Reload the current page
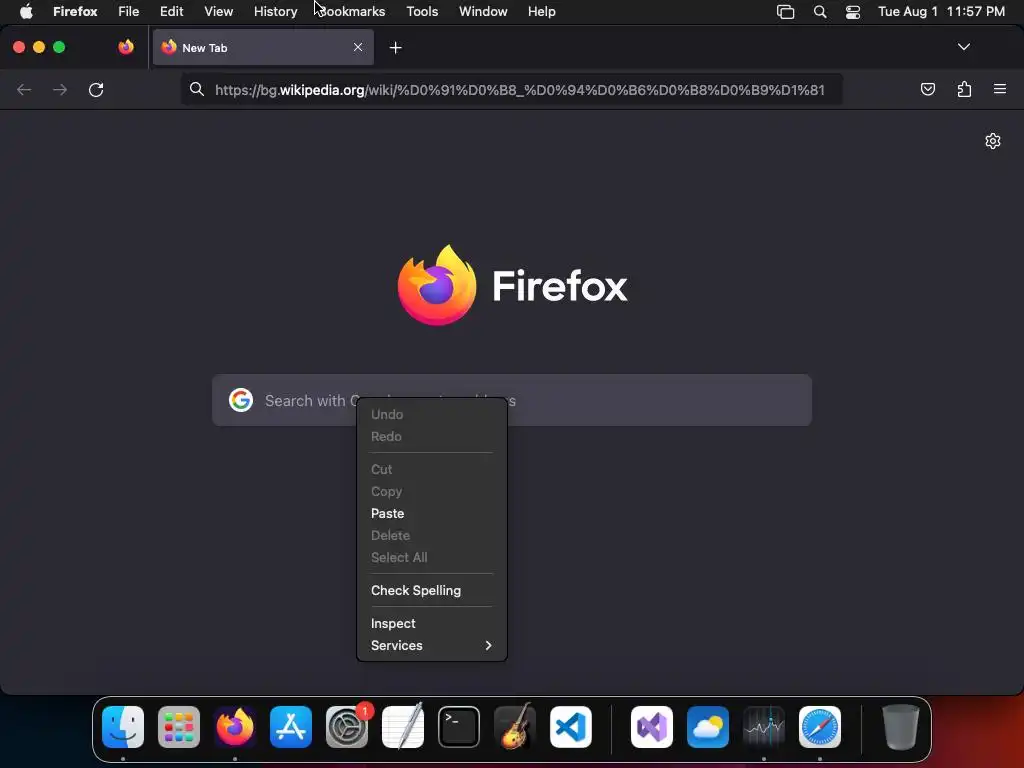1024x768 pixels. [96, 89]
